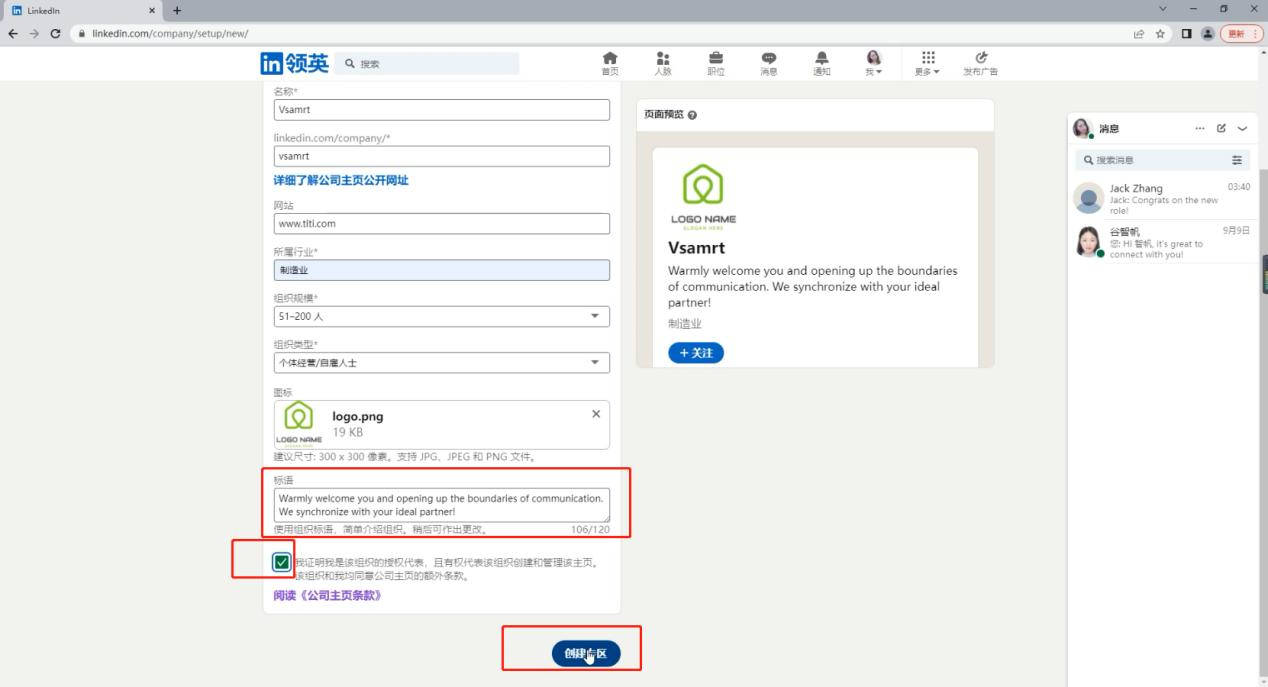Open the Me profile avatar menu
The height and width of the screenshot is (687, 1268).
(873, 63)
